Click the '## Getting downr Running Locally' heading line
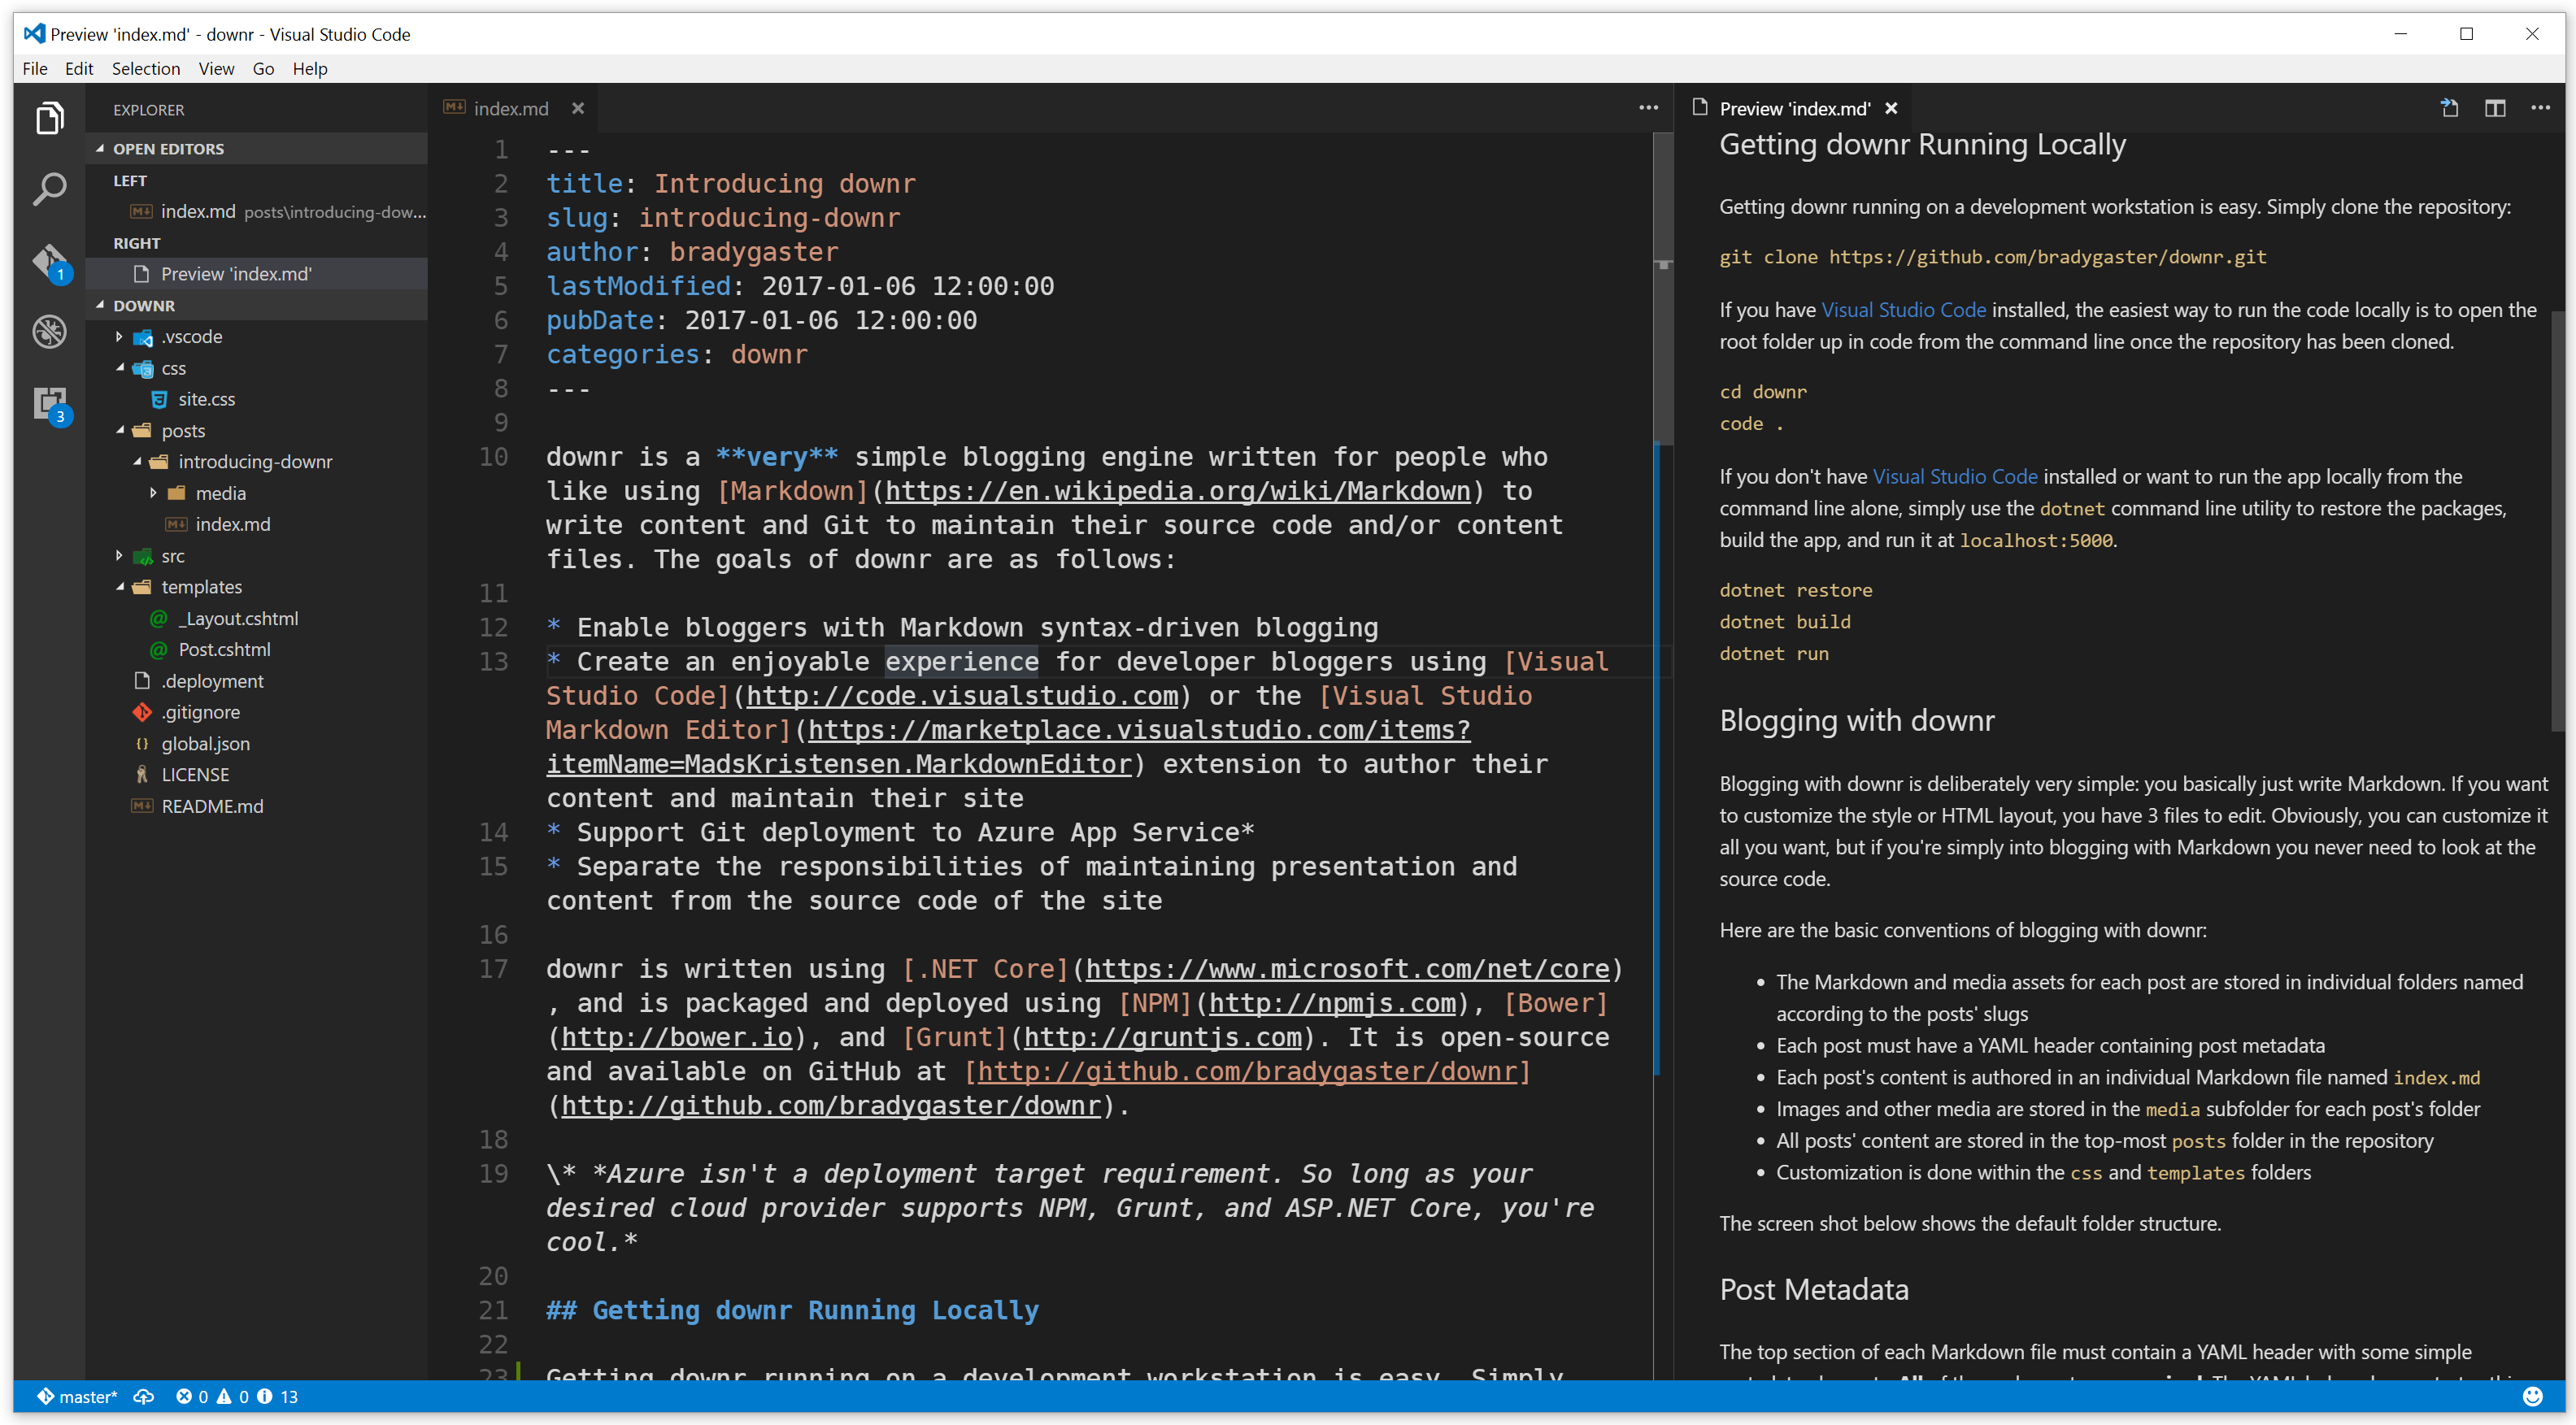The image size is (2576, 1425). (x=792, y=1310)
